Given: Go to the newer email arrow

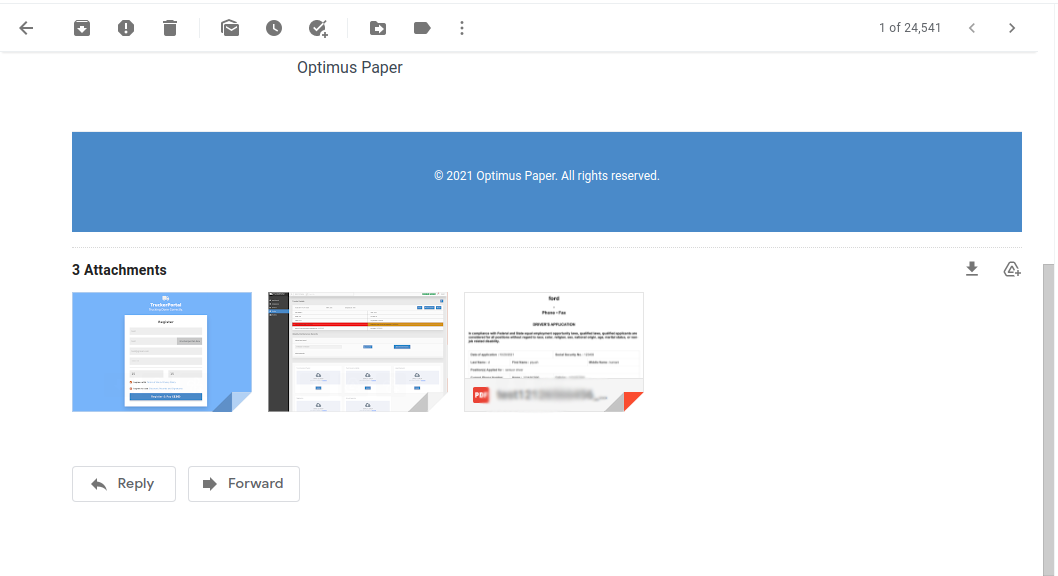Looking at the screenshot, I should click(972, 28).
